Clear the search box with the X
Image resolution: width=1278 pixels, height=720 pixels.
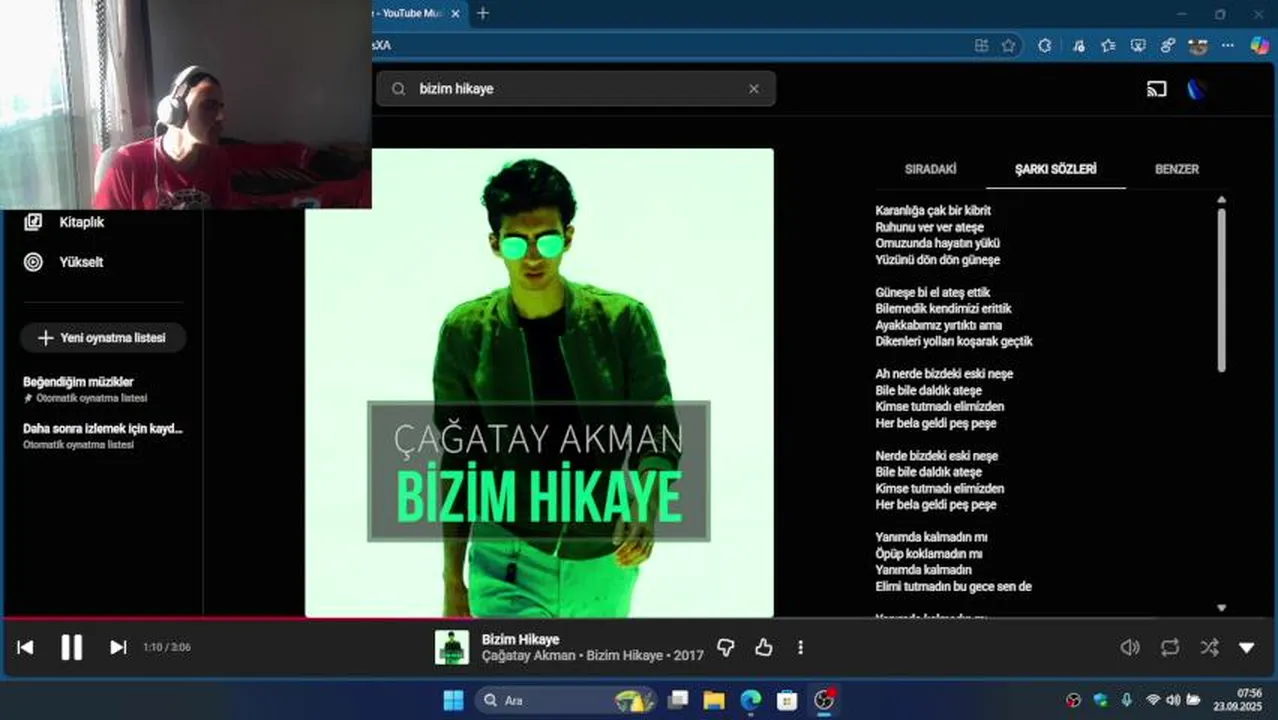[754, 88]
